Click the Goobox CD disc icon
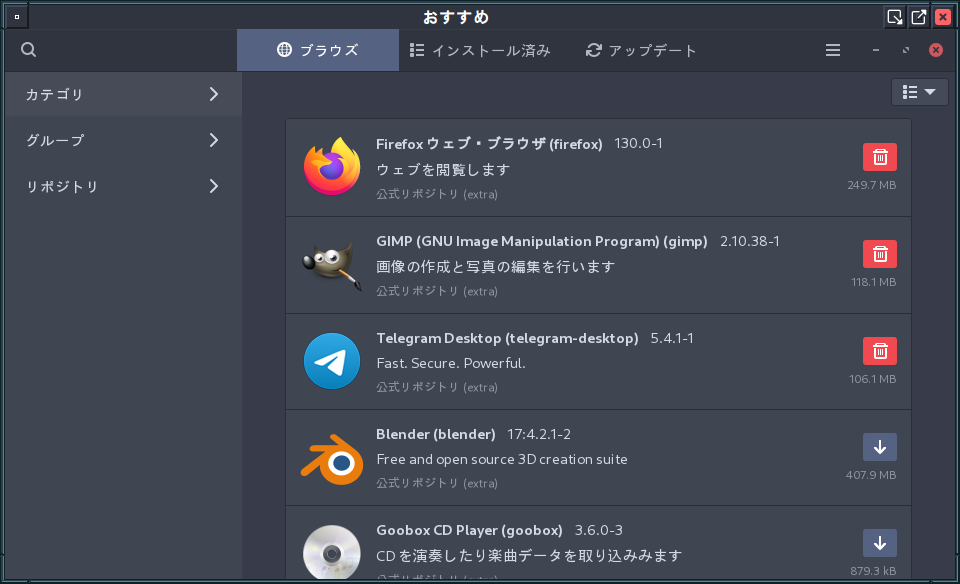This screenshot has height=584, width=960. point(332,552)
